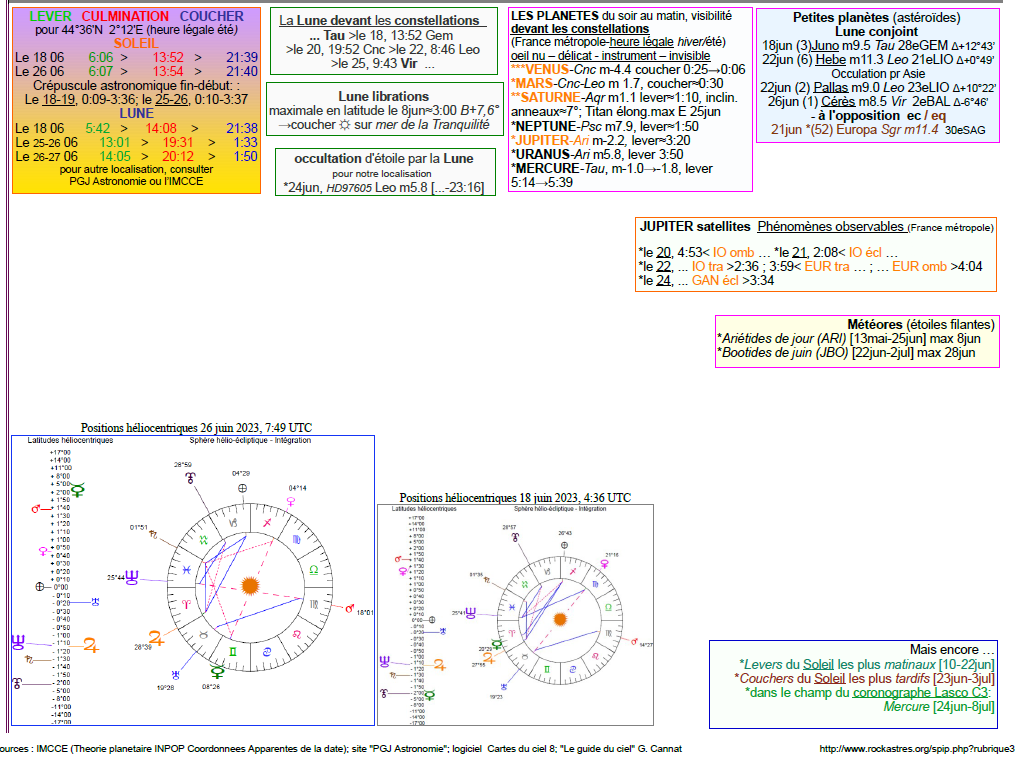Click 'mer de la Tranquillité' text
1022x762 pixels.
(432, 125)
